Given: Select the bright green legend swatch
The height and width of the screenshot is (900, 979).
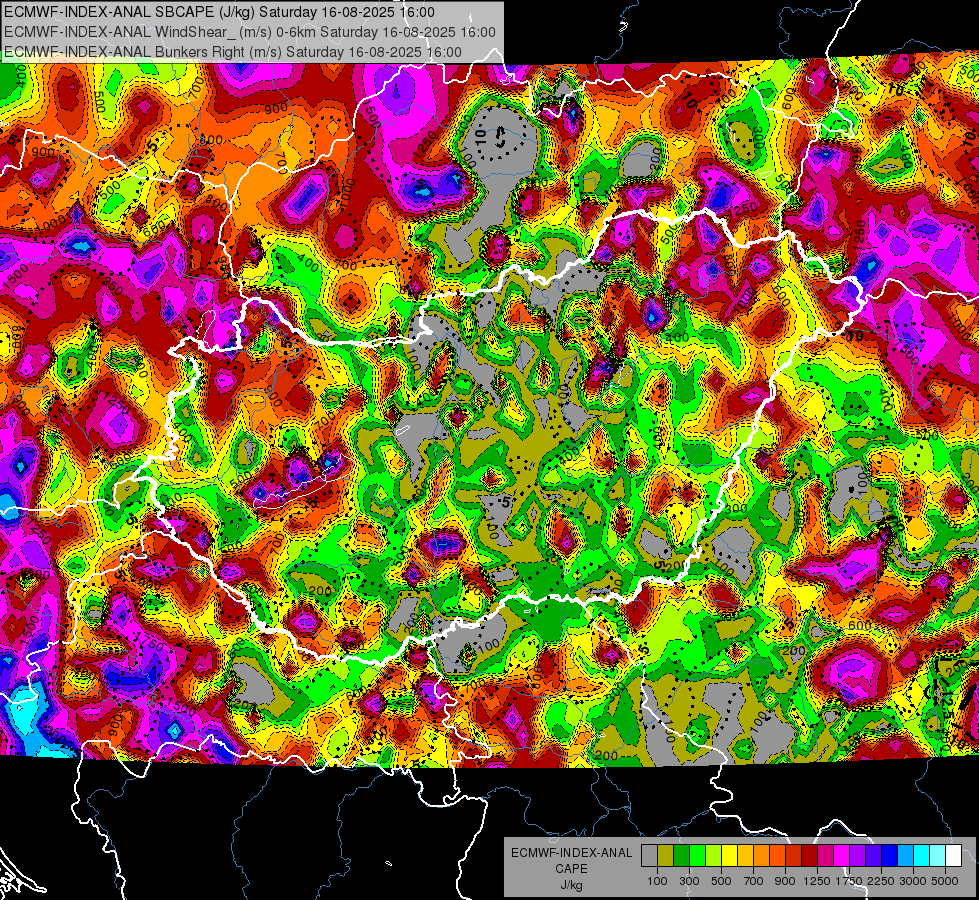Looking at the screenshot, I should pyautogui.click(x=697, y=856).
